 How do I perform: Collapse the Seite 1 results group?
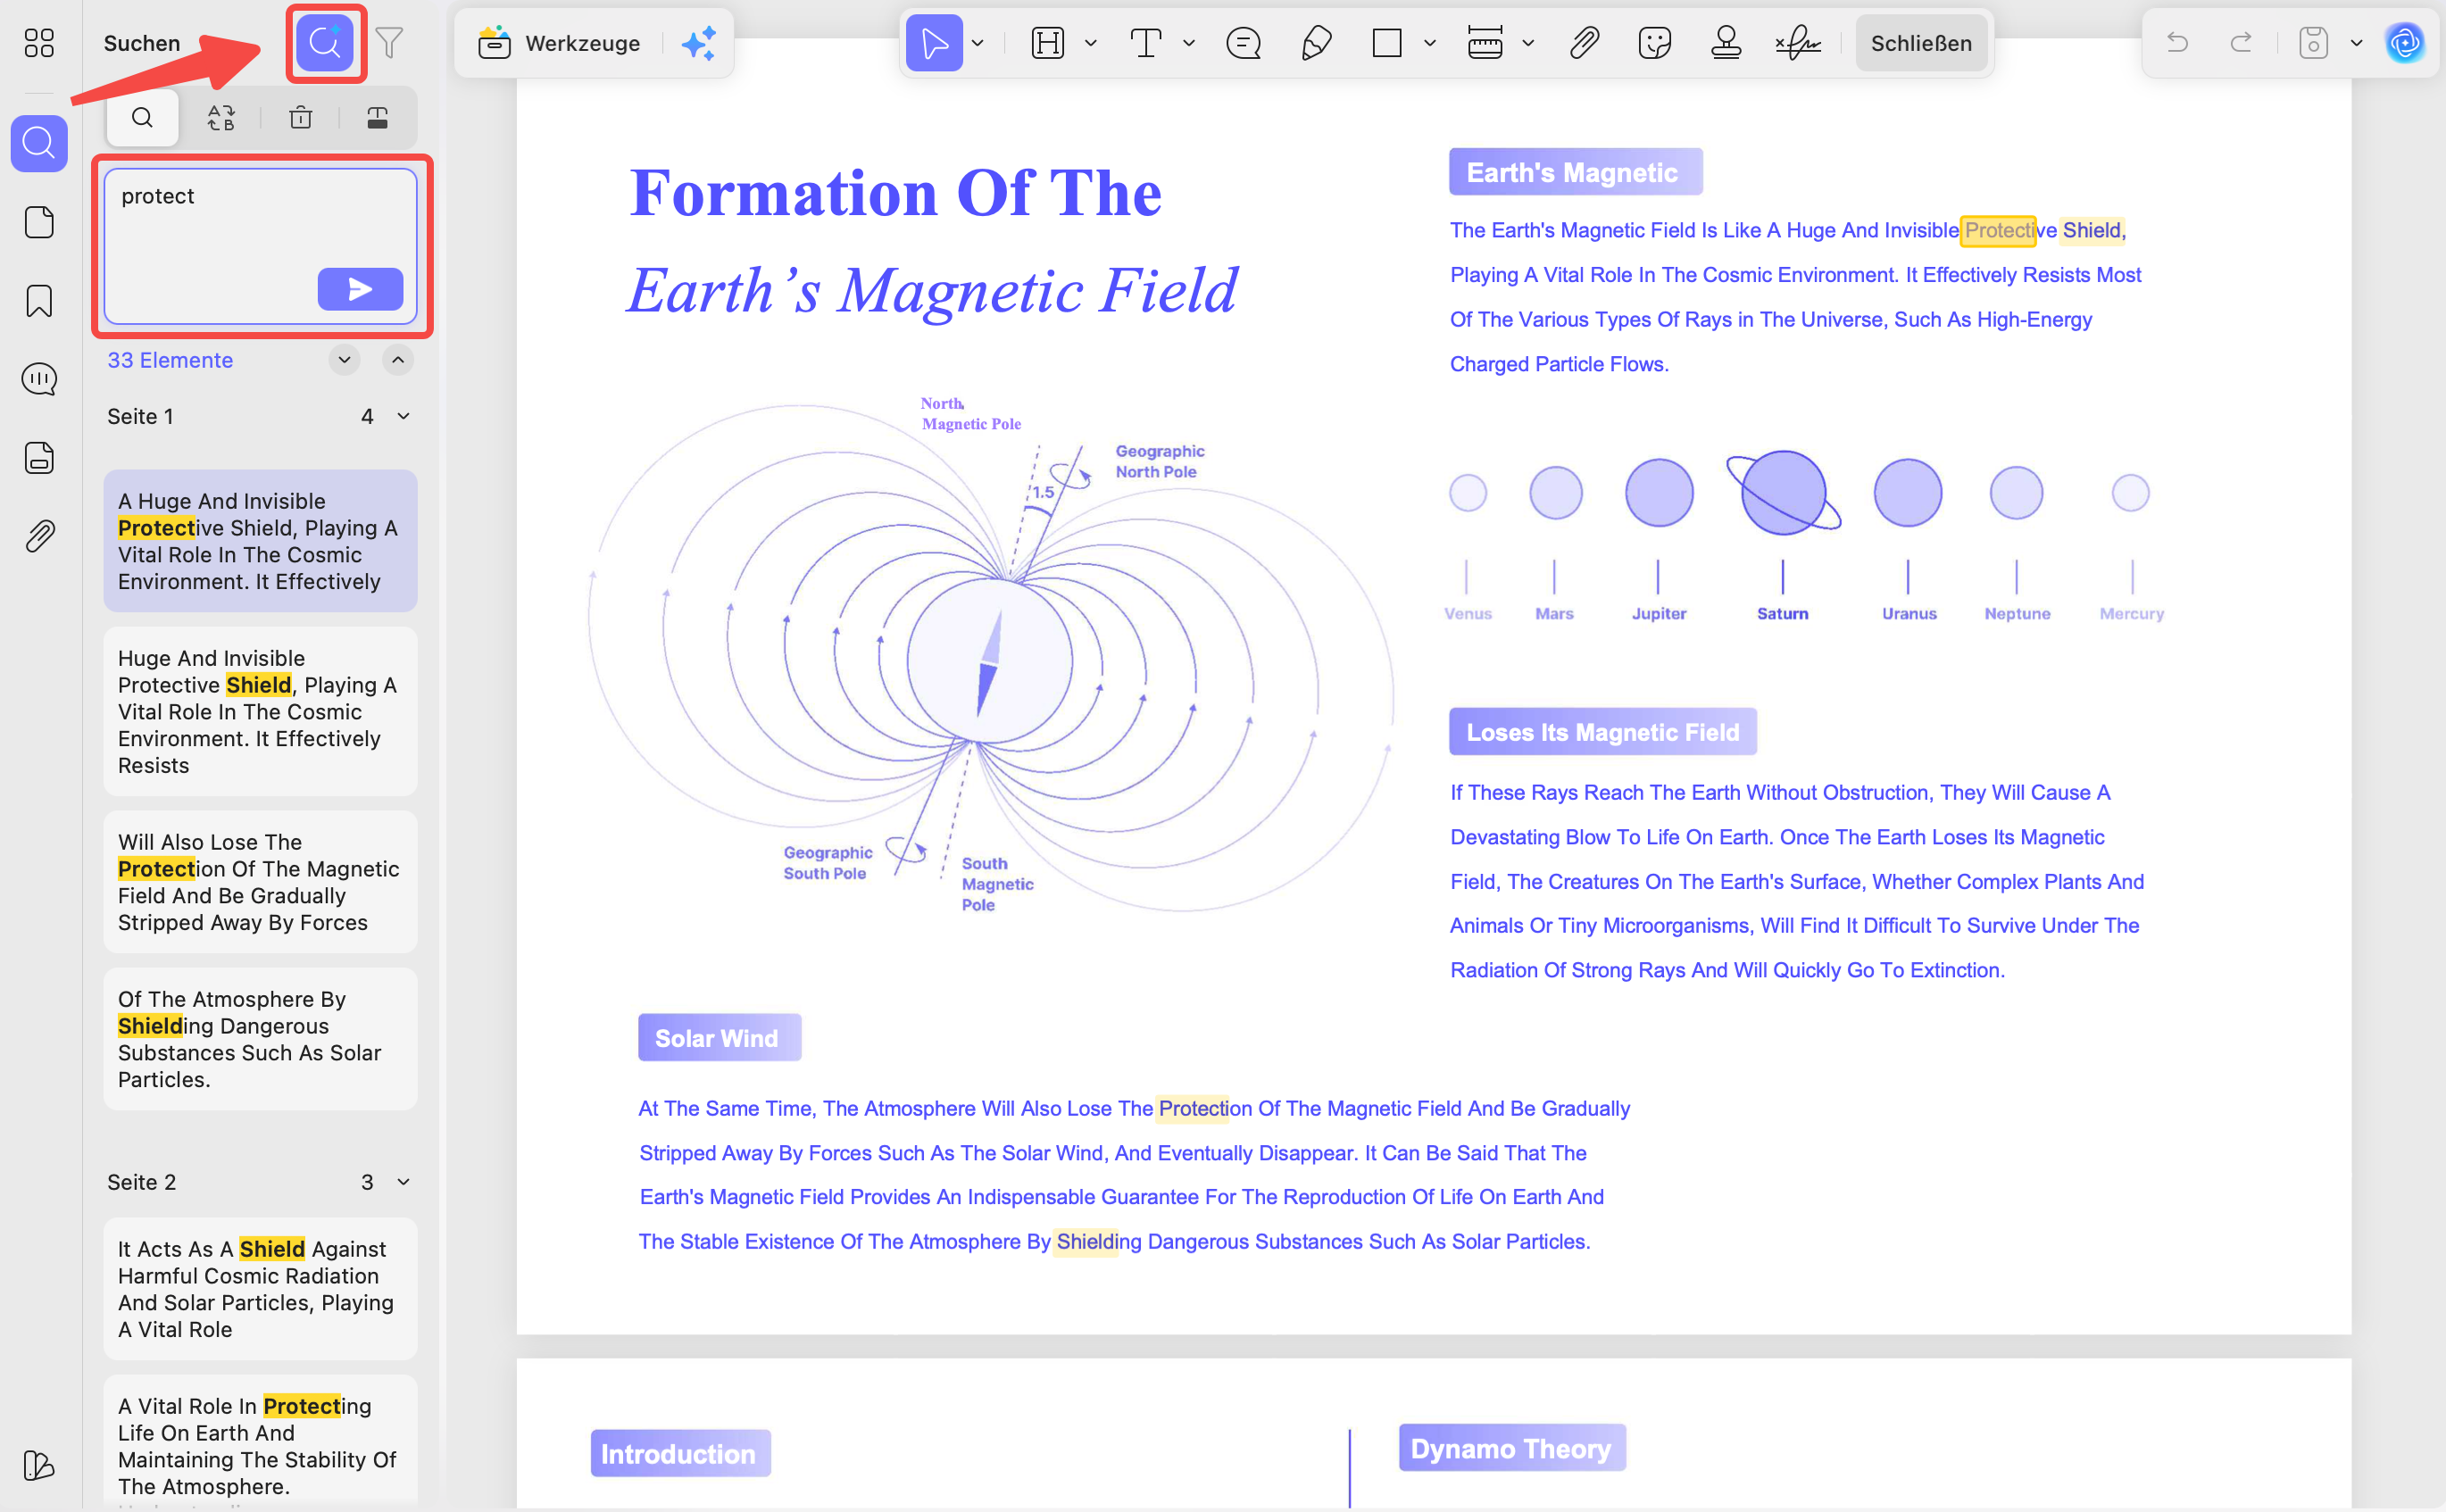[x=403, y=416]
